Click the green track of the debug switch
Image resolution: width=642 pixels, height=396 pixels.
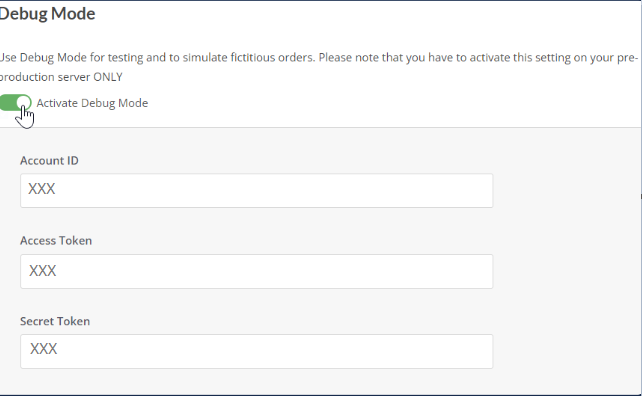[8, 103]
